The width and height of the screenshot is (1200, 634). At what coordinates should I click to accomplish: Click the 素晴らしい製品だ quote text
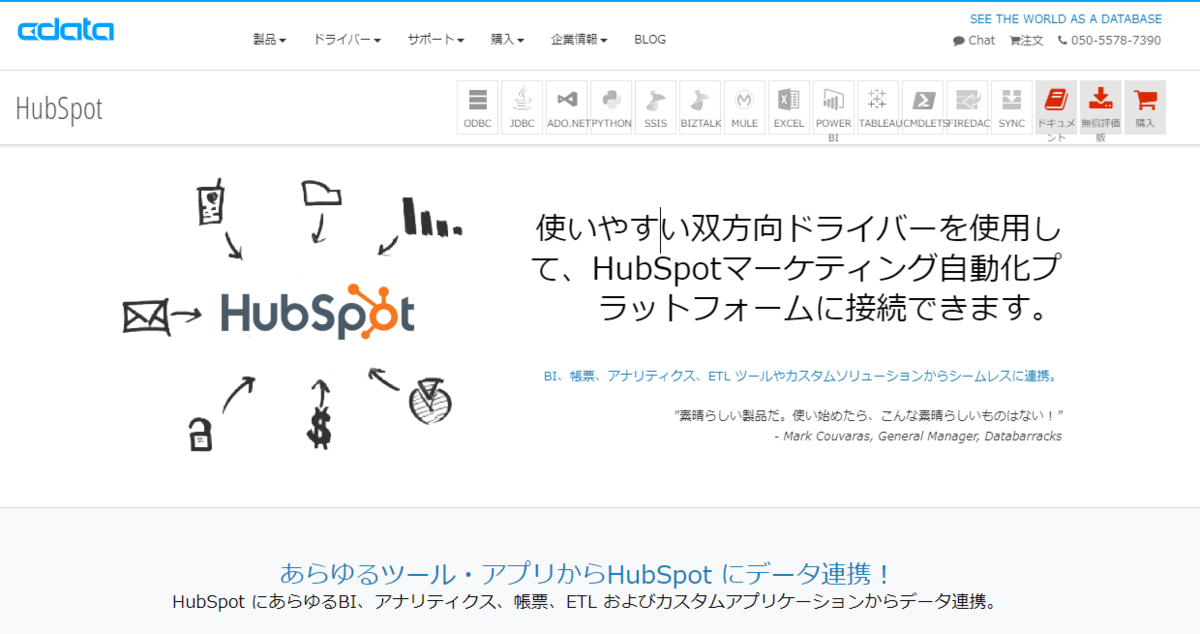[868, 415]
